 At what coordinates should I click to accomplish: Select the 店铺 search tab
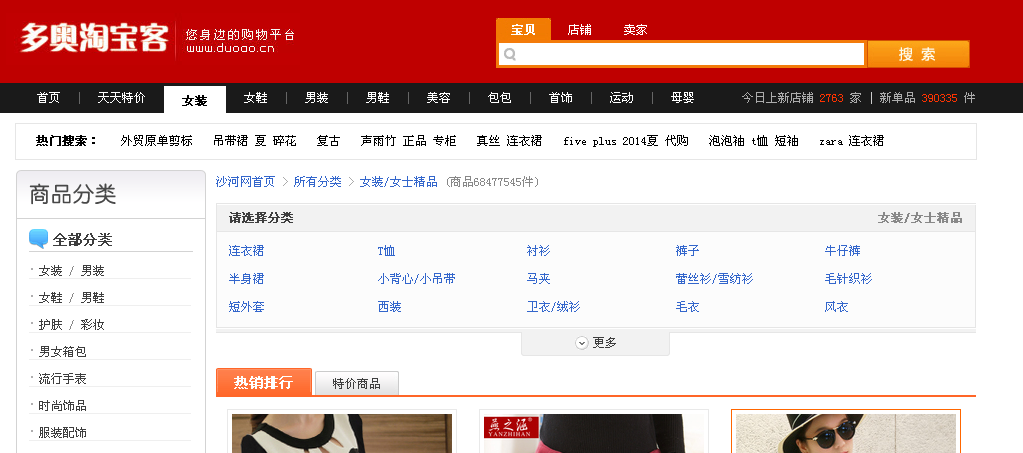pos(579,30)
